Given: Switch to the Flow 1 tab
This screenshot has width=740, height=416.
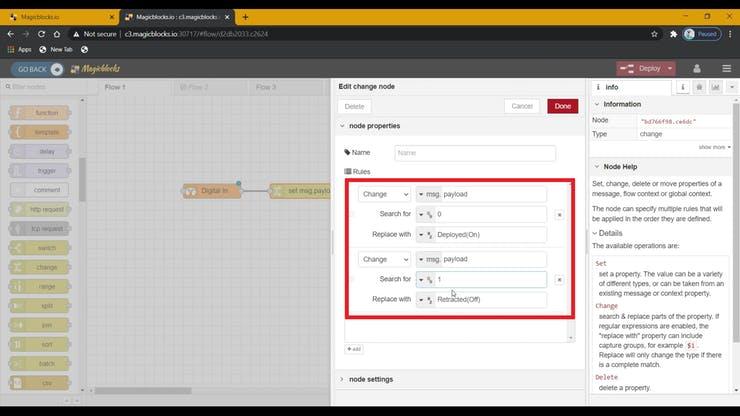Looking at the screenshot, I should tap(115, 87).
